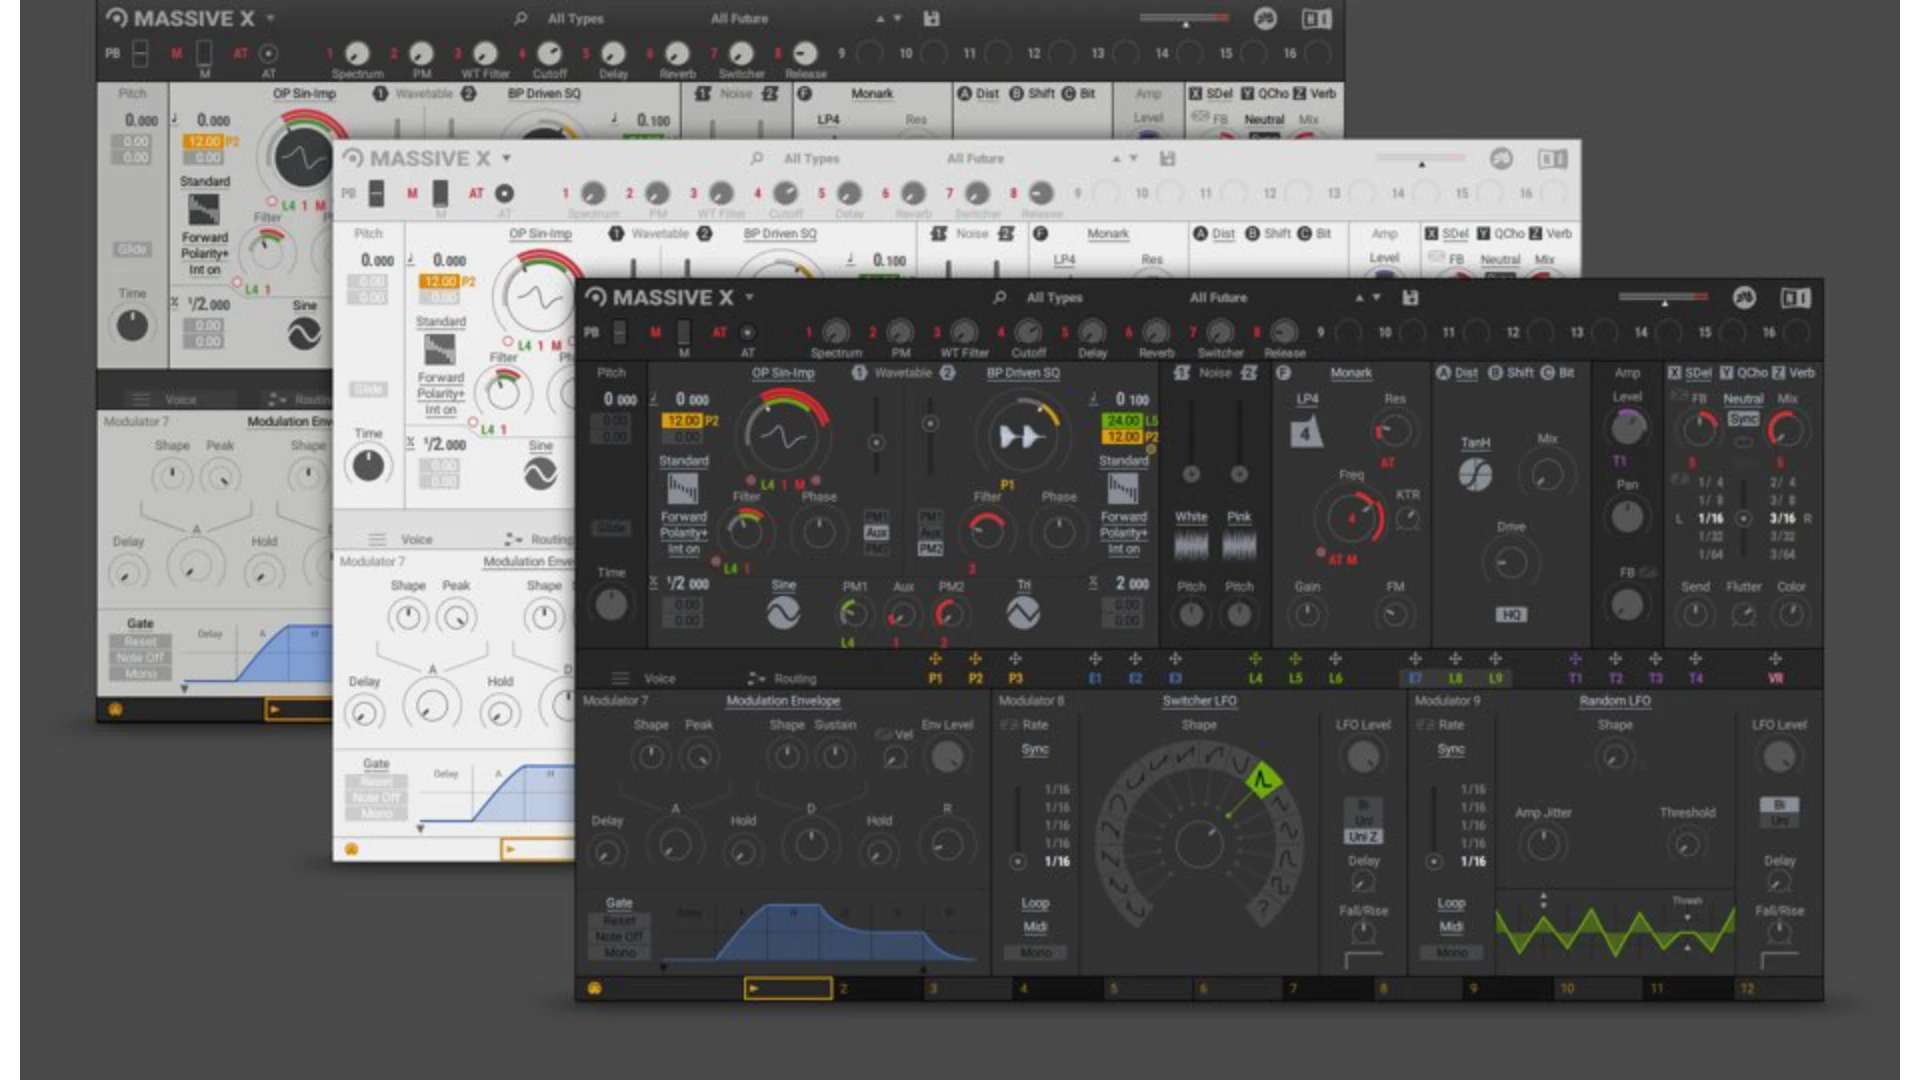Open the Modulation Envelope type menu
Viewport: 1920px width, 1080px height.
[x=783, y=700]
